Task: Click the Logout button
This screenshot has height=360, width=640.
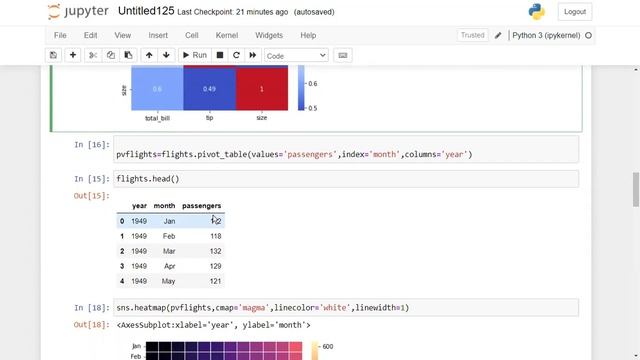Action: (575, 12)
